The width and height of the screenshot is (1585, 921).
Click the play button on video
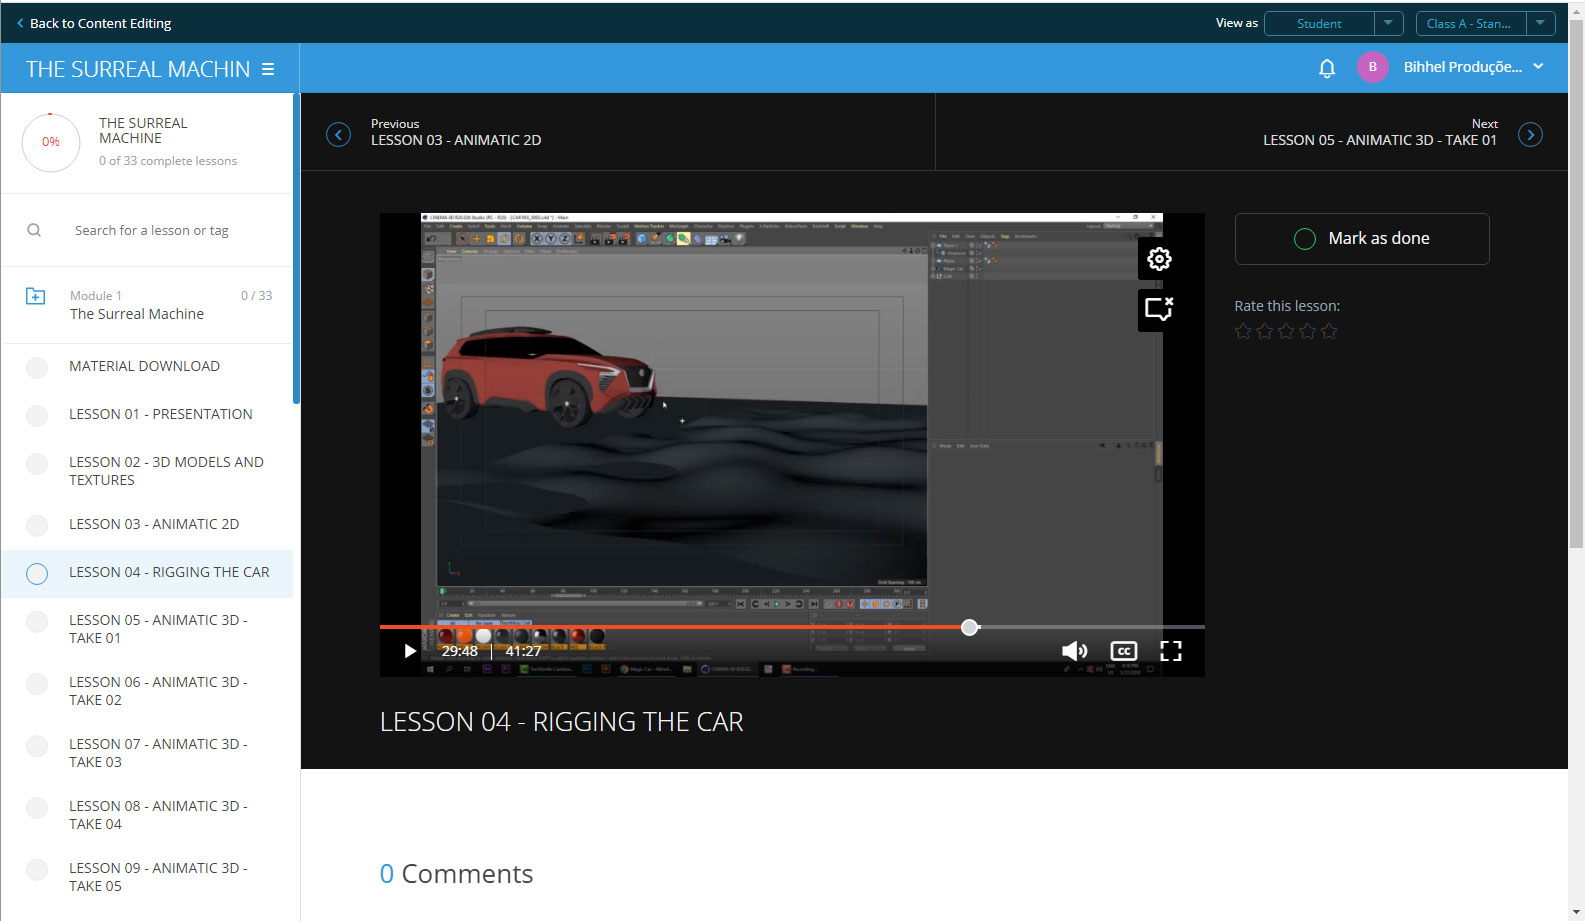click(409, 651)
